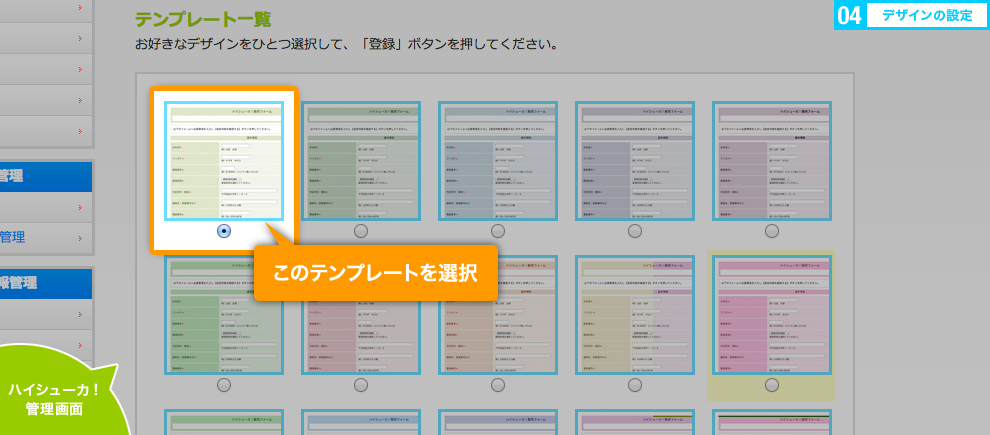Click the second red arrow under 報管理 header

point(80,345)
